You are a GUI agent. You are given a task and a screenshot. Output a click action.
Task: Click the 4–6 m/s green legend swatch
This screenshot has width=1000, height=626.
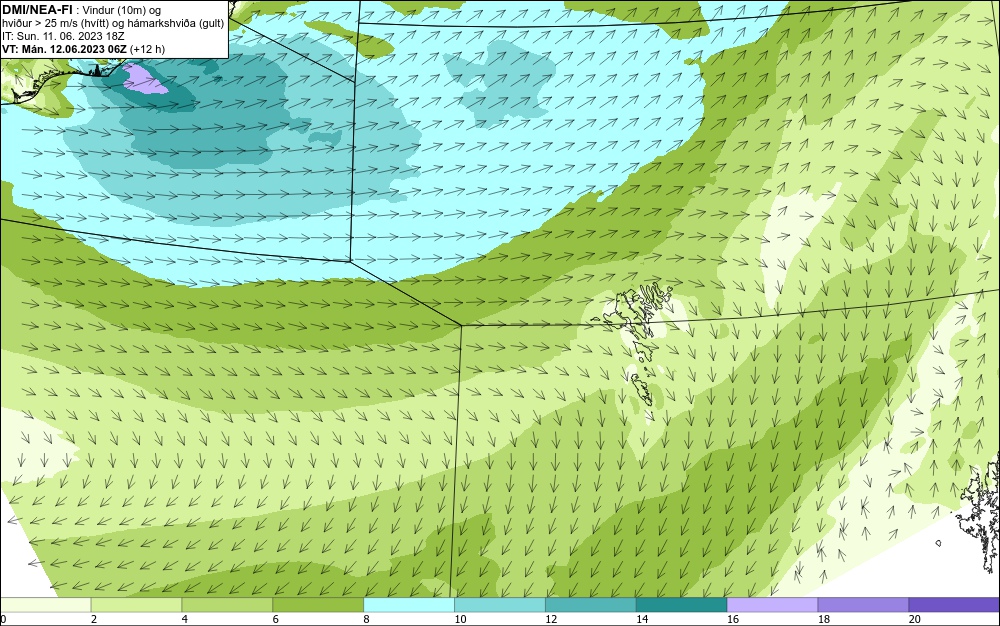(x=227, y=605)
